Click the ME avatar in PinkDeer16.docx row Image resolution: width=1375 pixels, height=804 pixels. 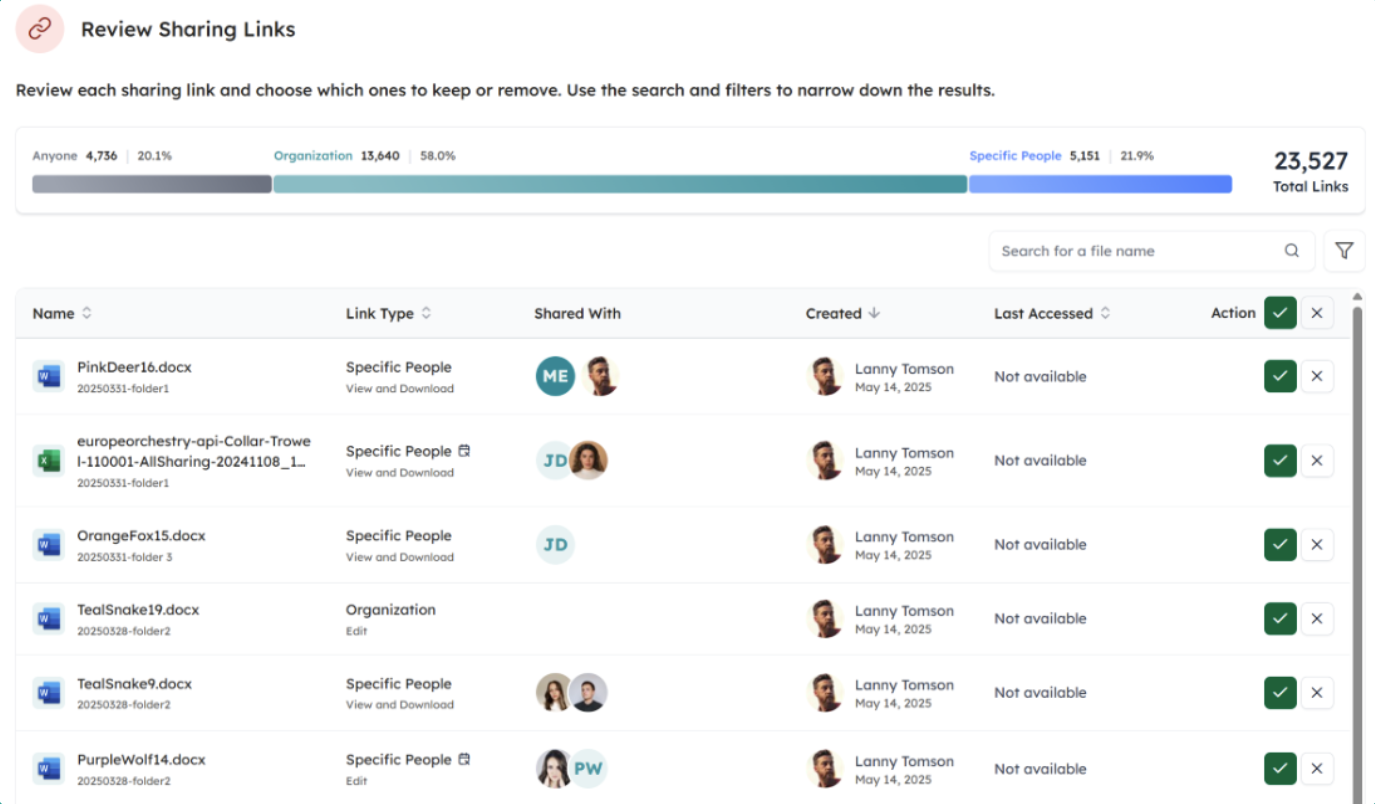click(555, 377)
